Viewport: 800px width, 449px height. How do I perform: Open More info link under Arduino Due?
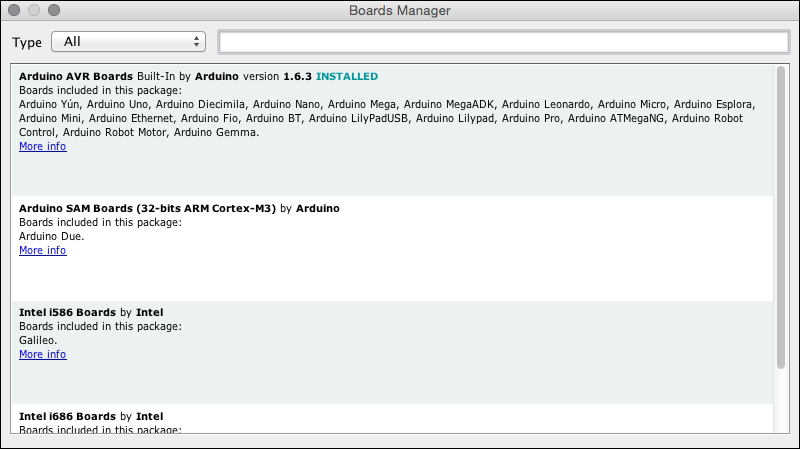point(43,251)
